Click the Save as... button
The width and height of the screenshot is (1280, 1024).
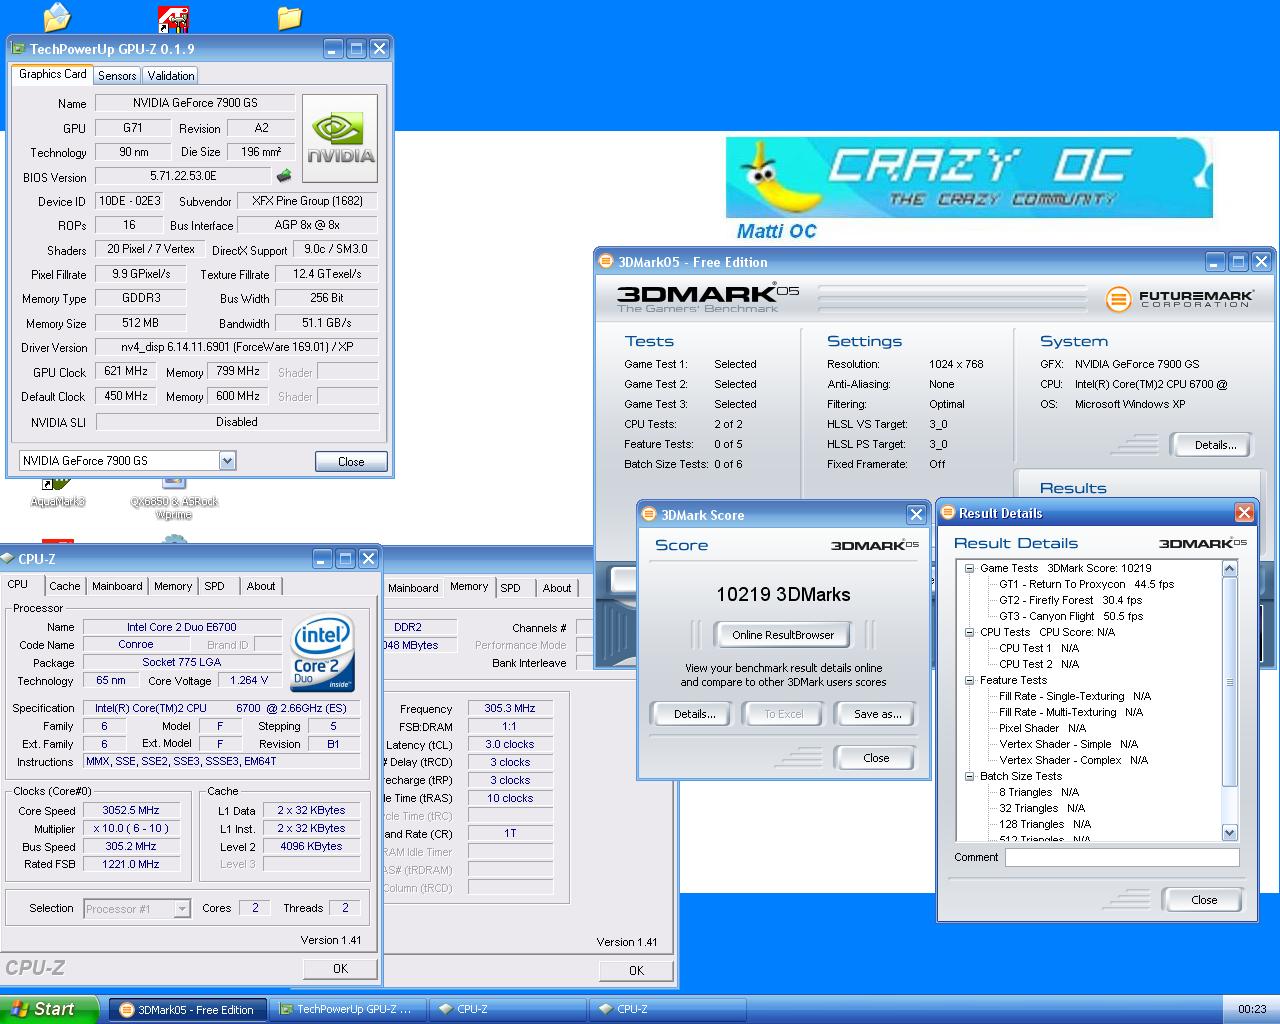[x=877, y=714]
